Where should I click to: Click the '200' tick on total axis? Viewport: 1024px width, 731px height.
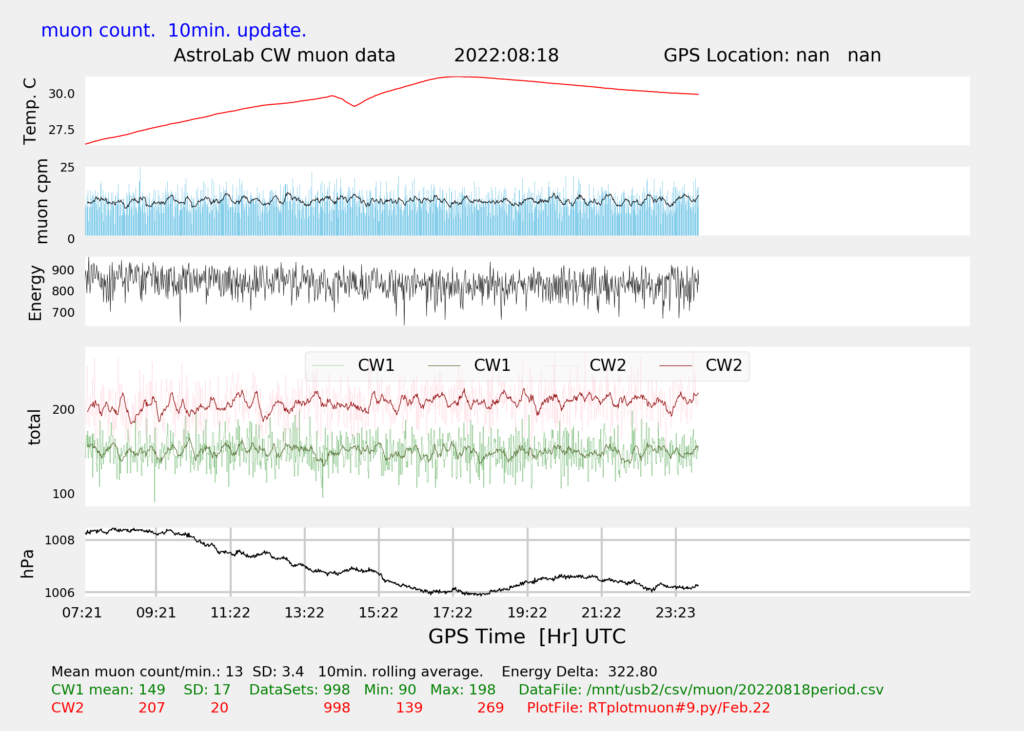tap(63, 410)
